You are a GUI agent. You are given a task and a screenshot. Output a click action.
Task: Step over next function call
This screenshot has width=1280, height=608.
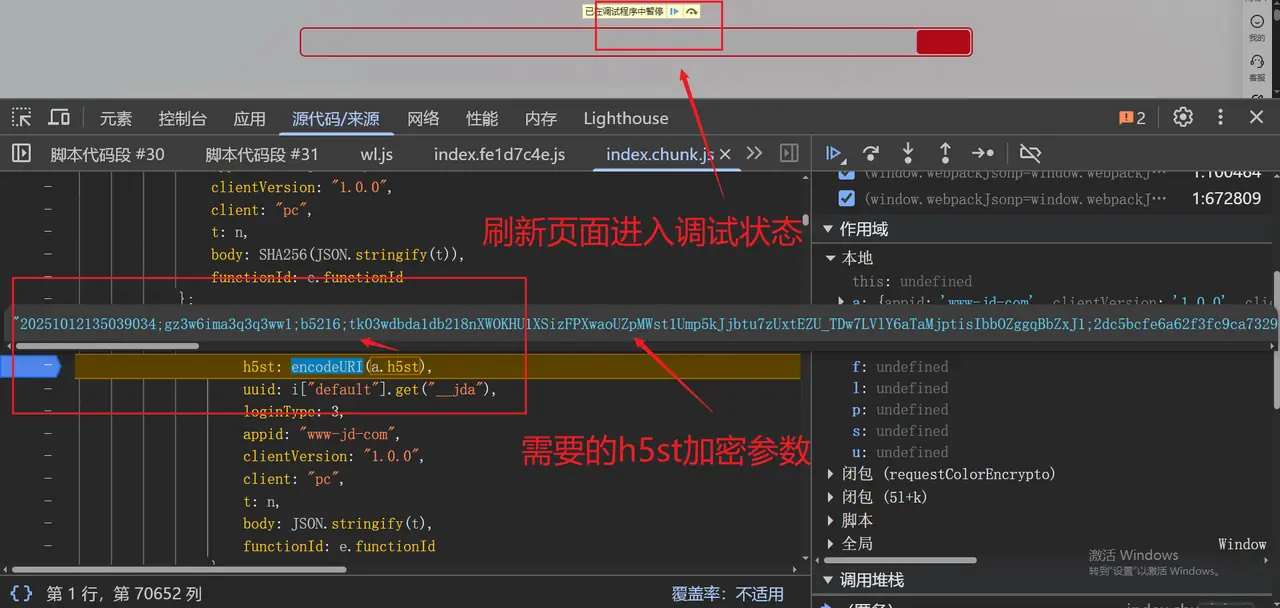(x=871, y=153)
